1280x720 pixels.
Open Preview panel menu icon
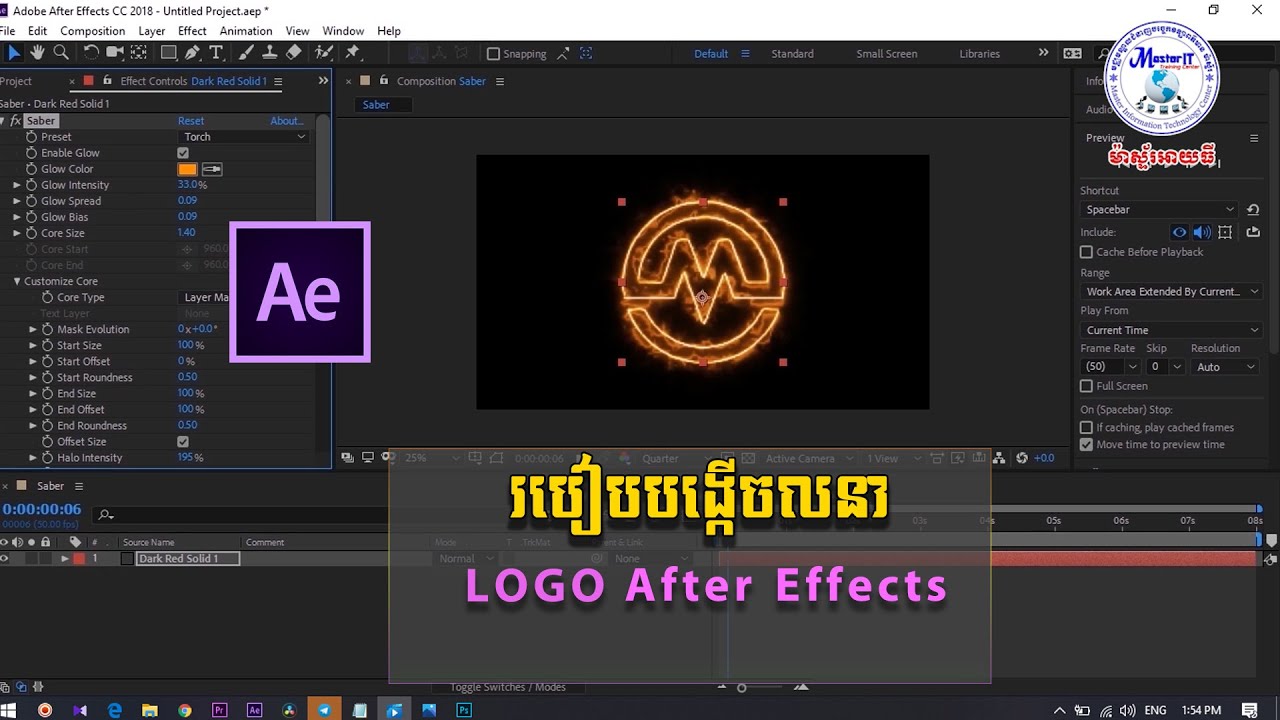[x=1254, y=138]
